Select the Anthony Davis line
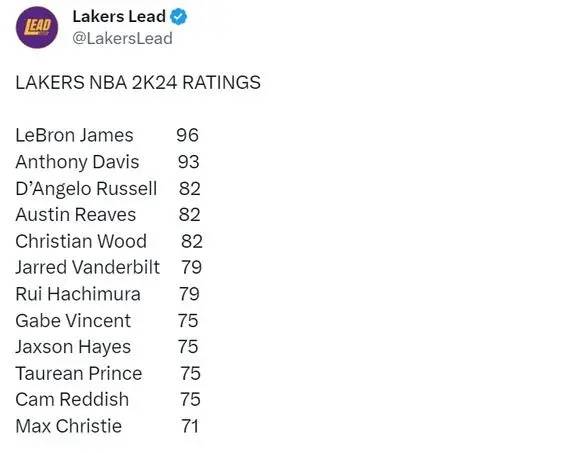 pos(107,162)
